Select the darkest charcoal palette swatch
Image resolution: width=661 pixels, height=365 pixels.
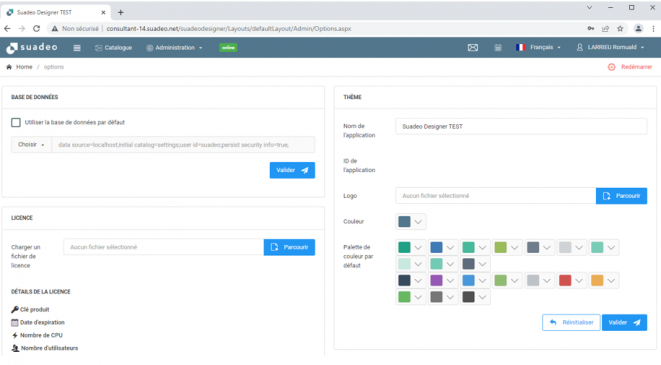(468, 297)
